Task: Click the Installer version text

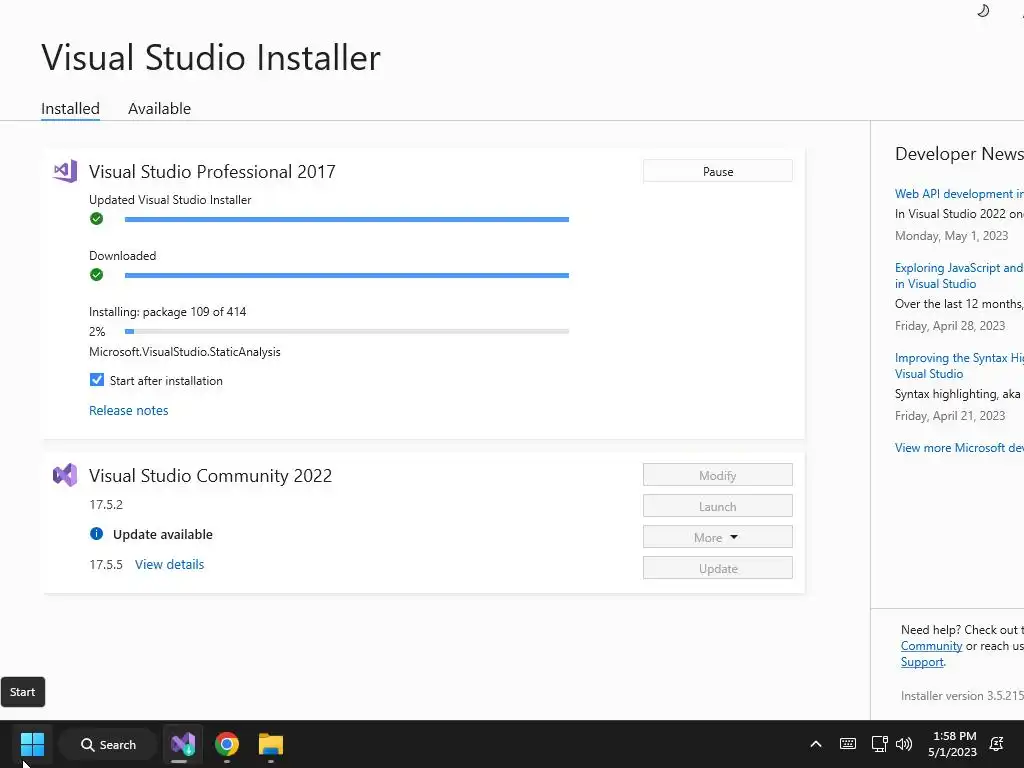Action: click(962, 696)
